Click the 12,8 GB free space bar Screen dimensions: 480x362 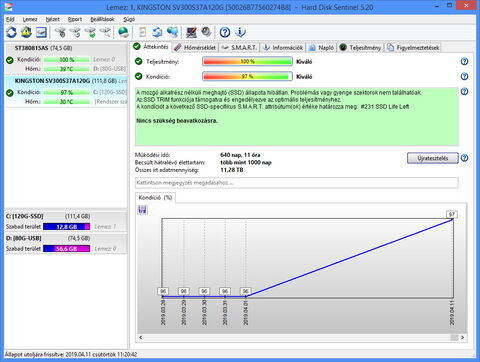tap(67, 227)
